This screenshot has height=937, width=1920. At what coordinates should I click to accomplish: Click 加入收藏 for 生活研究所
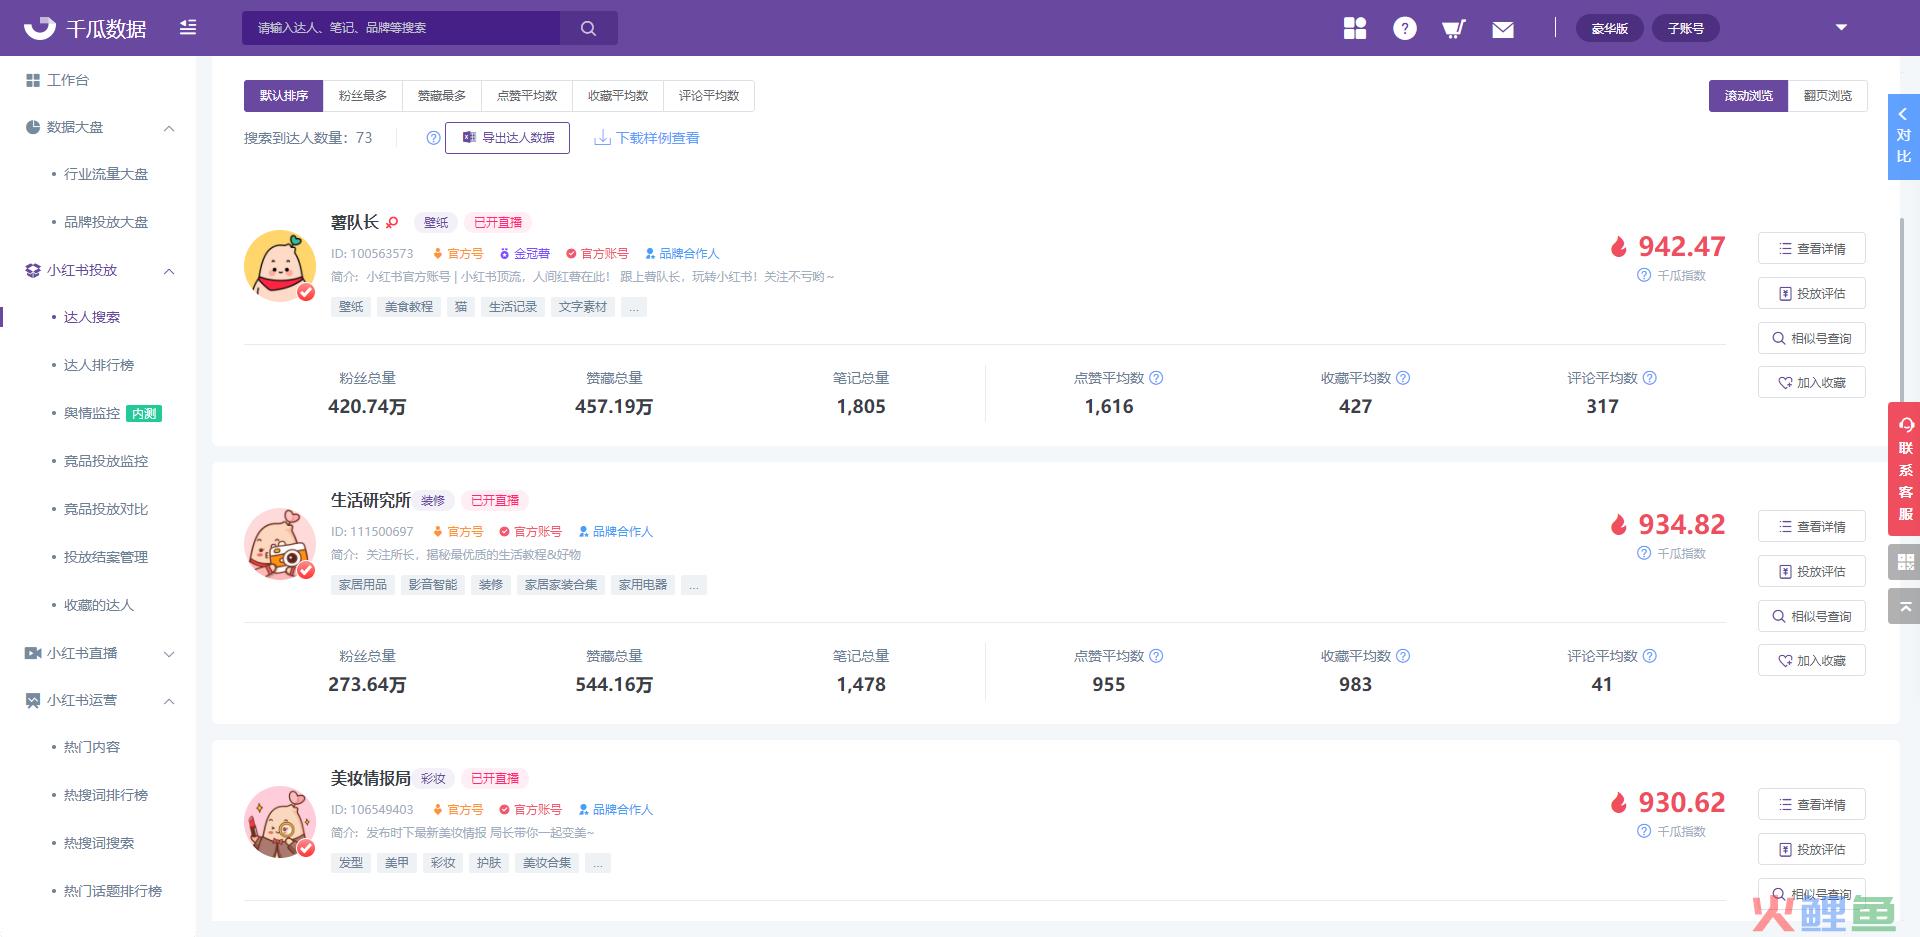coord(1812,661)
